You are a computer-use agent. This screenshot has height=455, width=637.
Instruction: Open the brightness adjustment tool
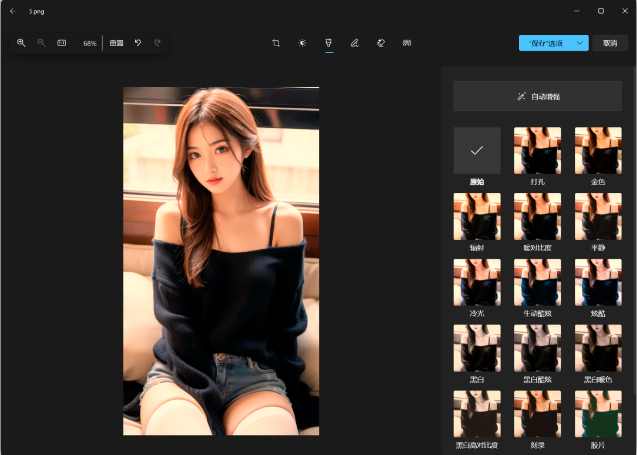click(302, 43)
